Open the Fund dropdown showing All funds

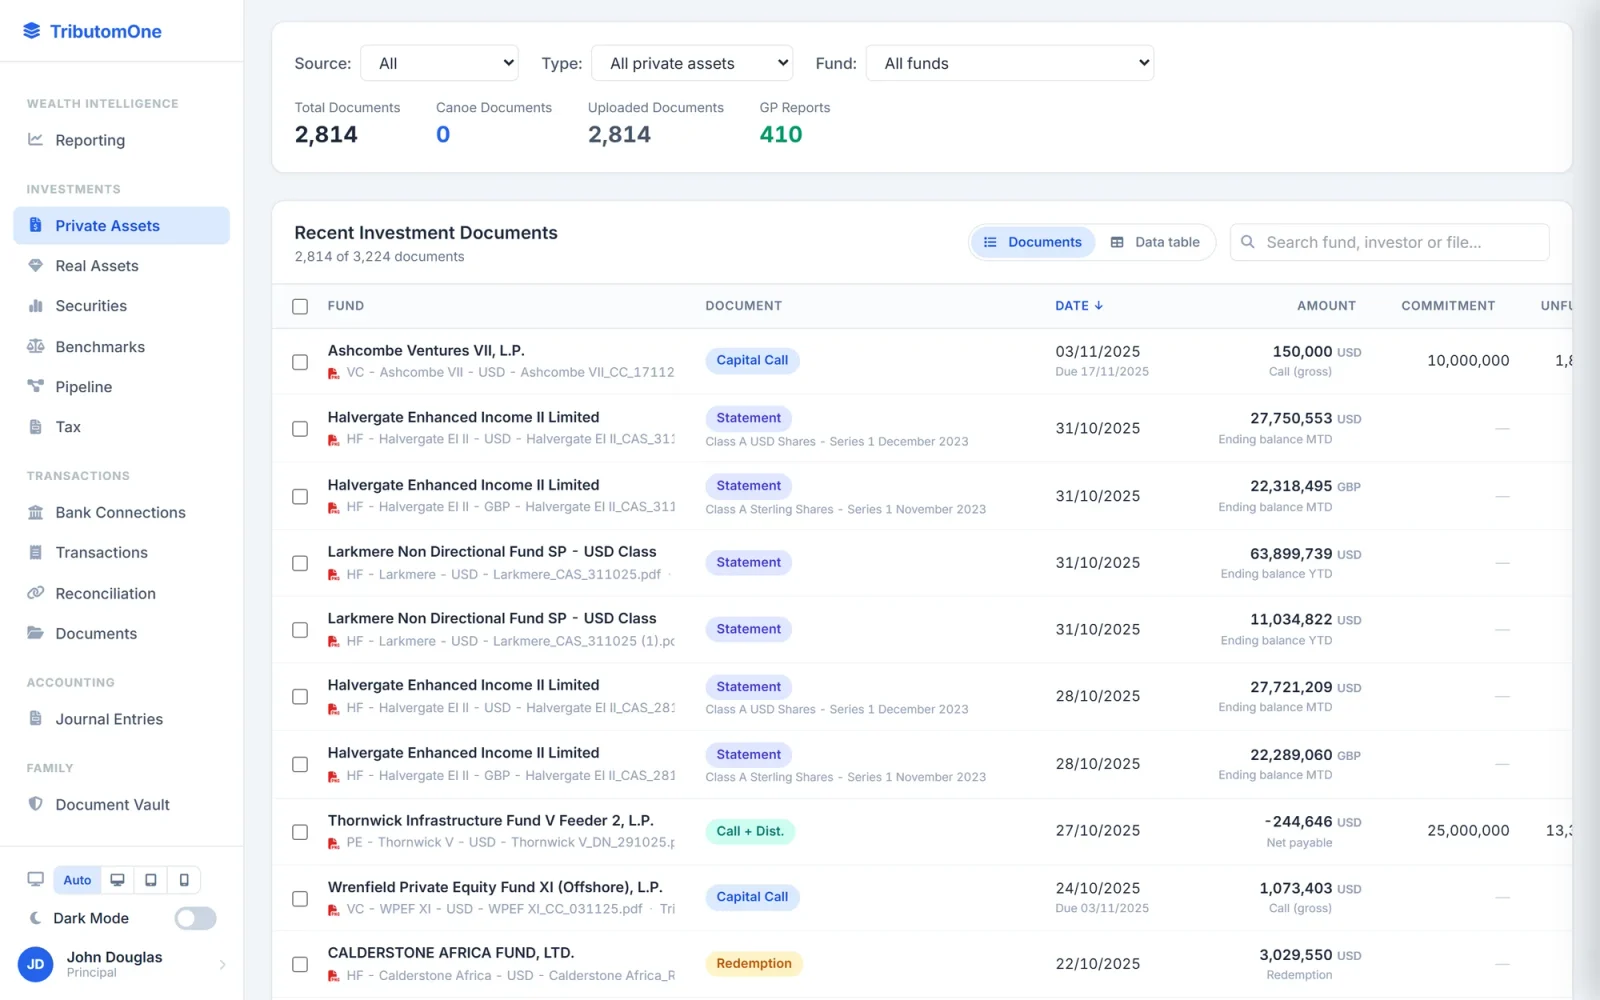point(1010,63)
